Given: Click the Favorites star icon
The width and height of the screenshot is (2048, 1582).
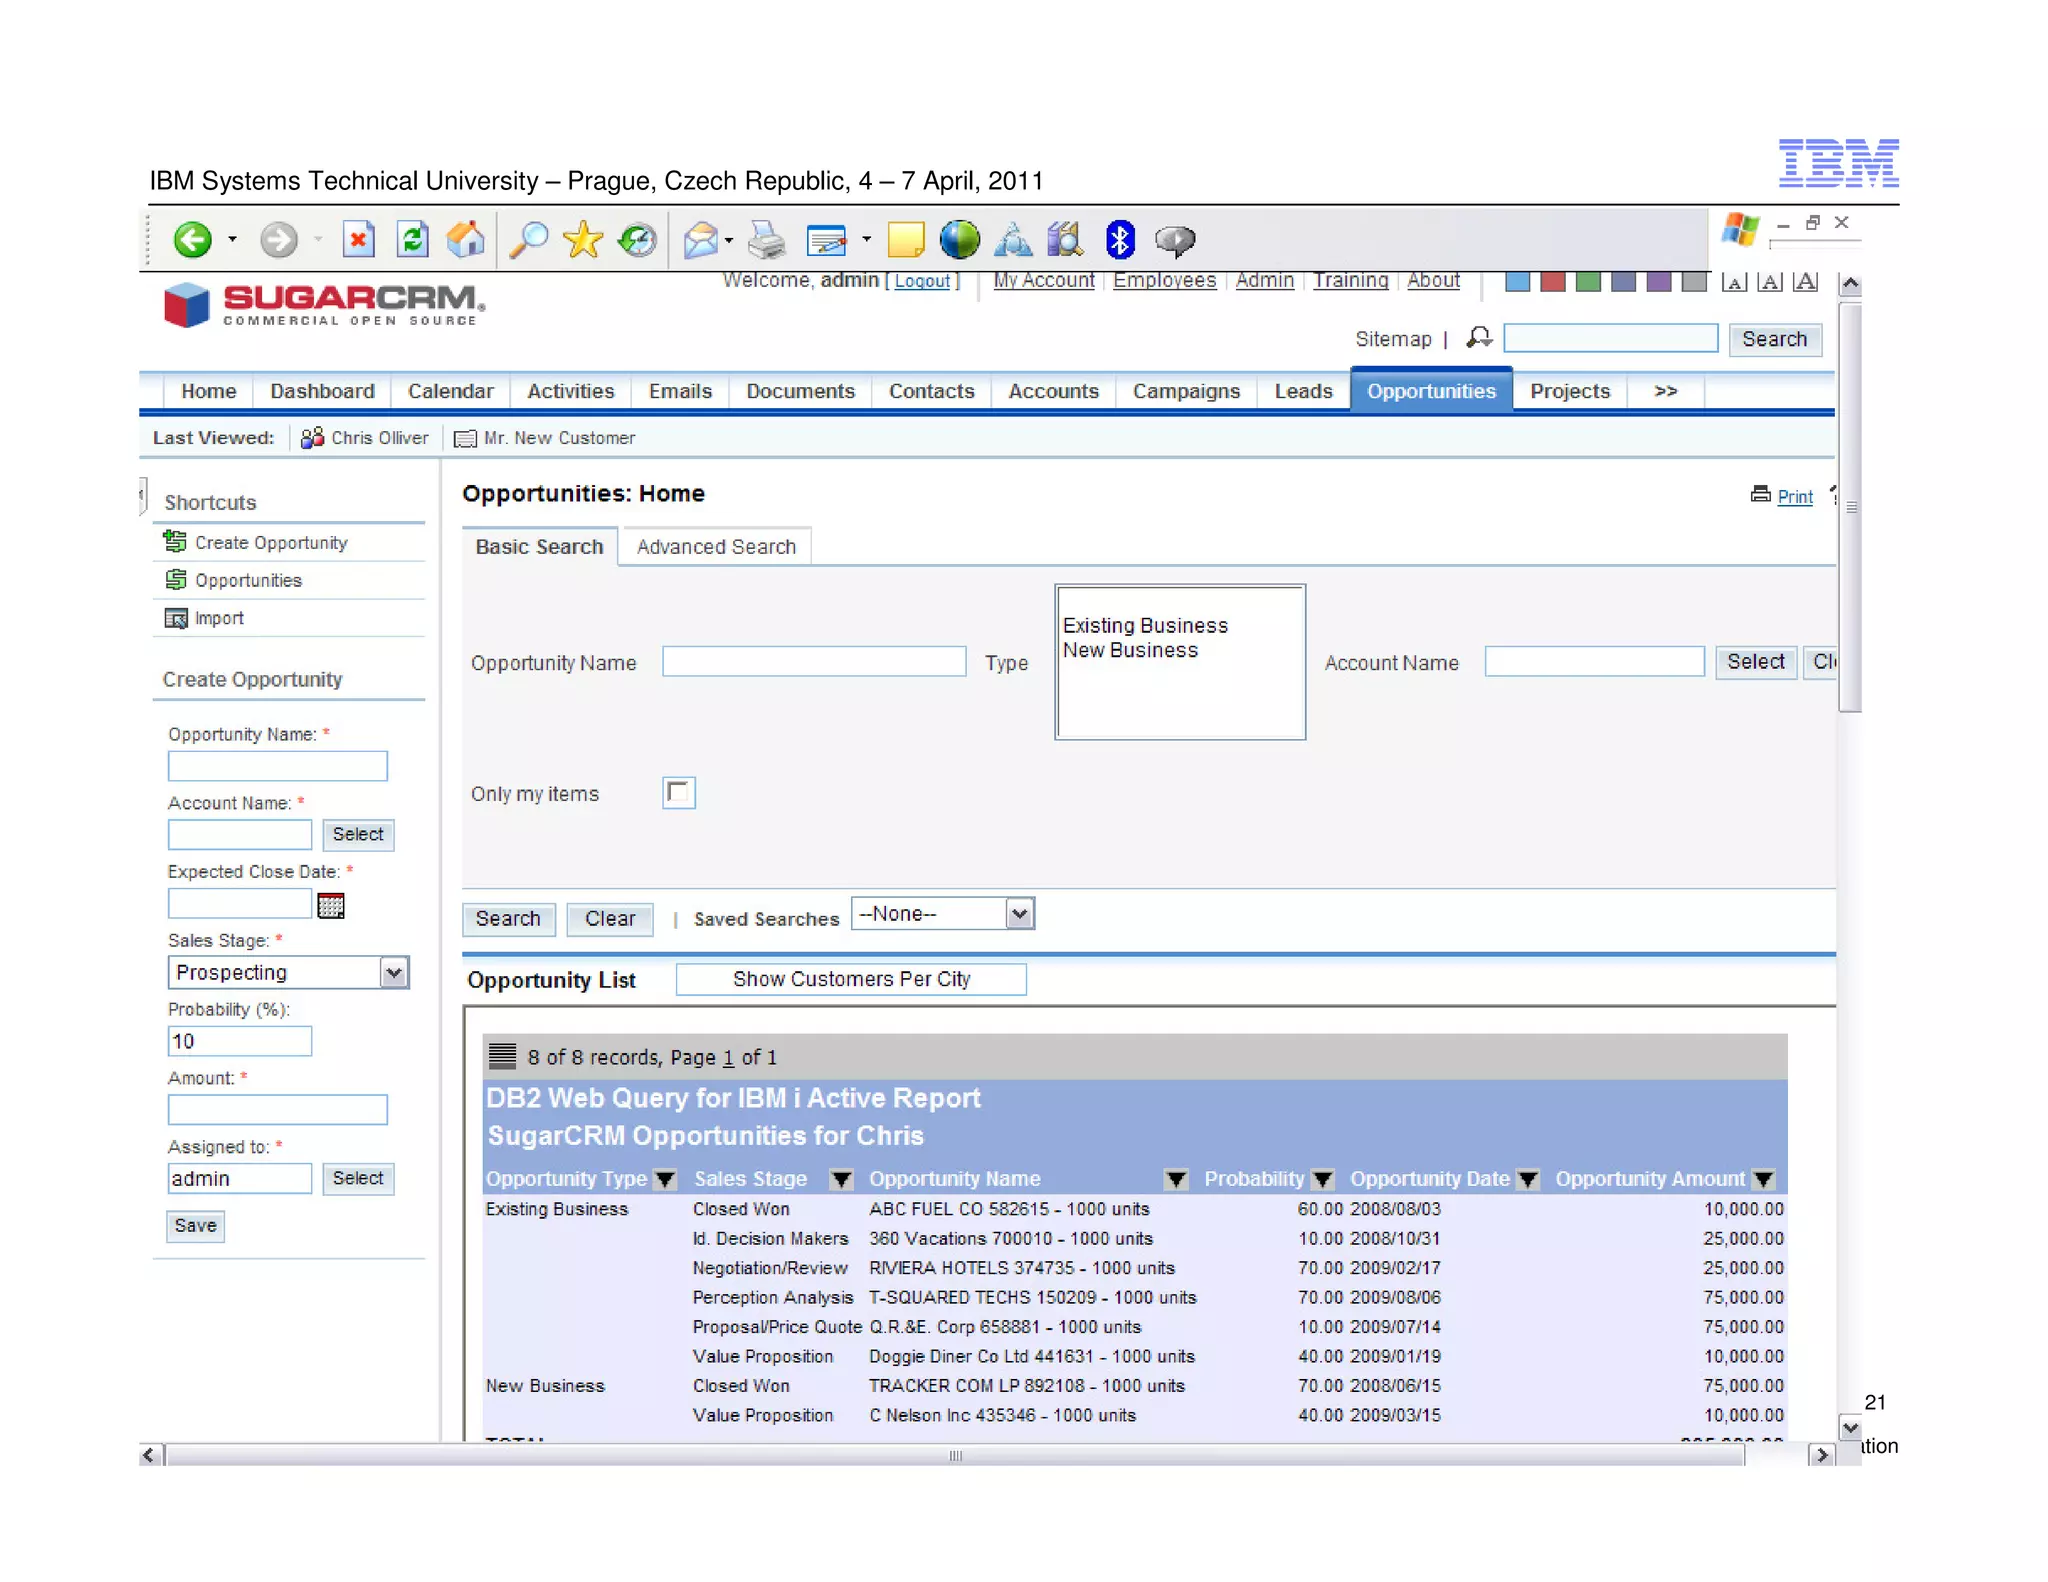Looking at the screenshot, I should click(x=582, y=240).
